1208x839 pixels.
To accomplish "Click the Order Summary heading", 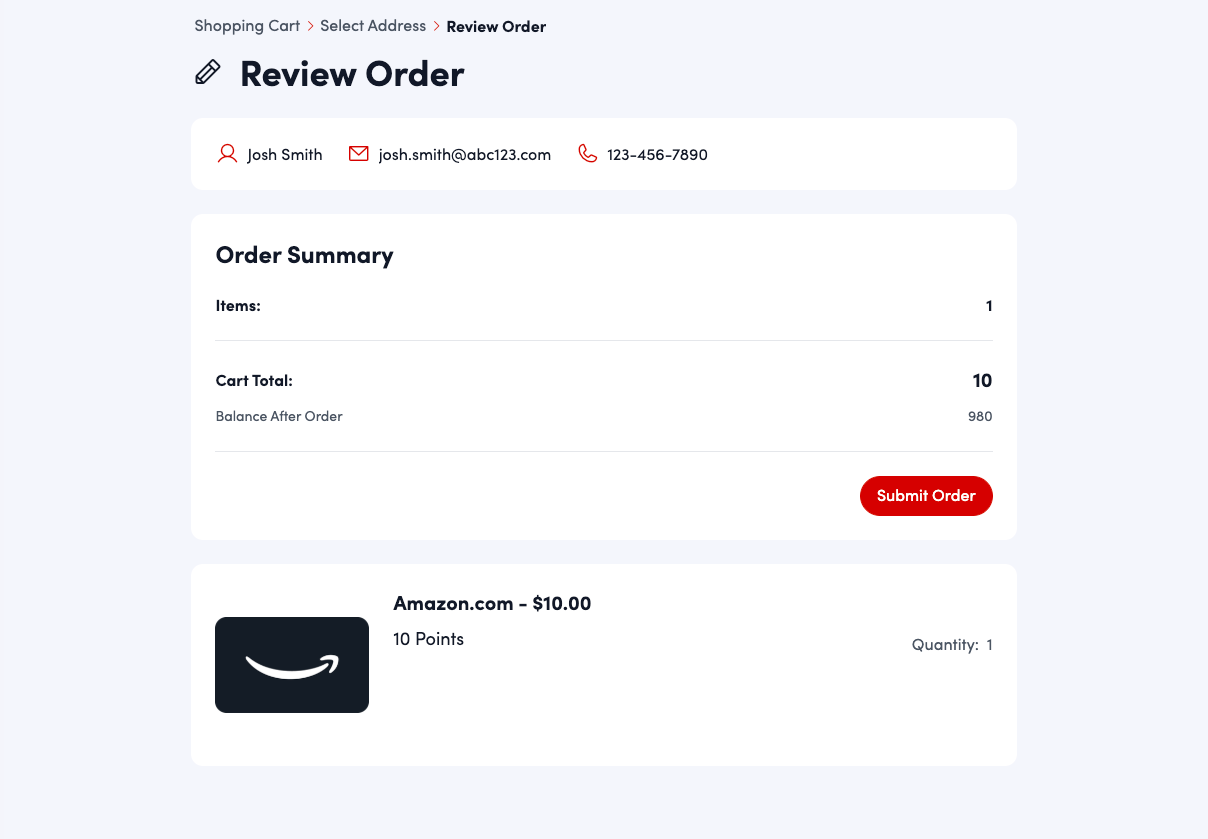I will (305, 256).
